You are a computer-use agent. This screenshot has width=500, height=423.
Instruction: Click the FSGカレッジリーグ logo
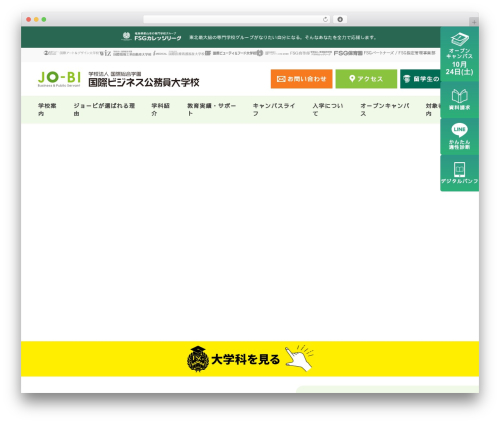tap(152, 37)
